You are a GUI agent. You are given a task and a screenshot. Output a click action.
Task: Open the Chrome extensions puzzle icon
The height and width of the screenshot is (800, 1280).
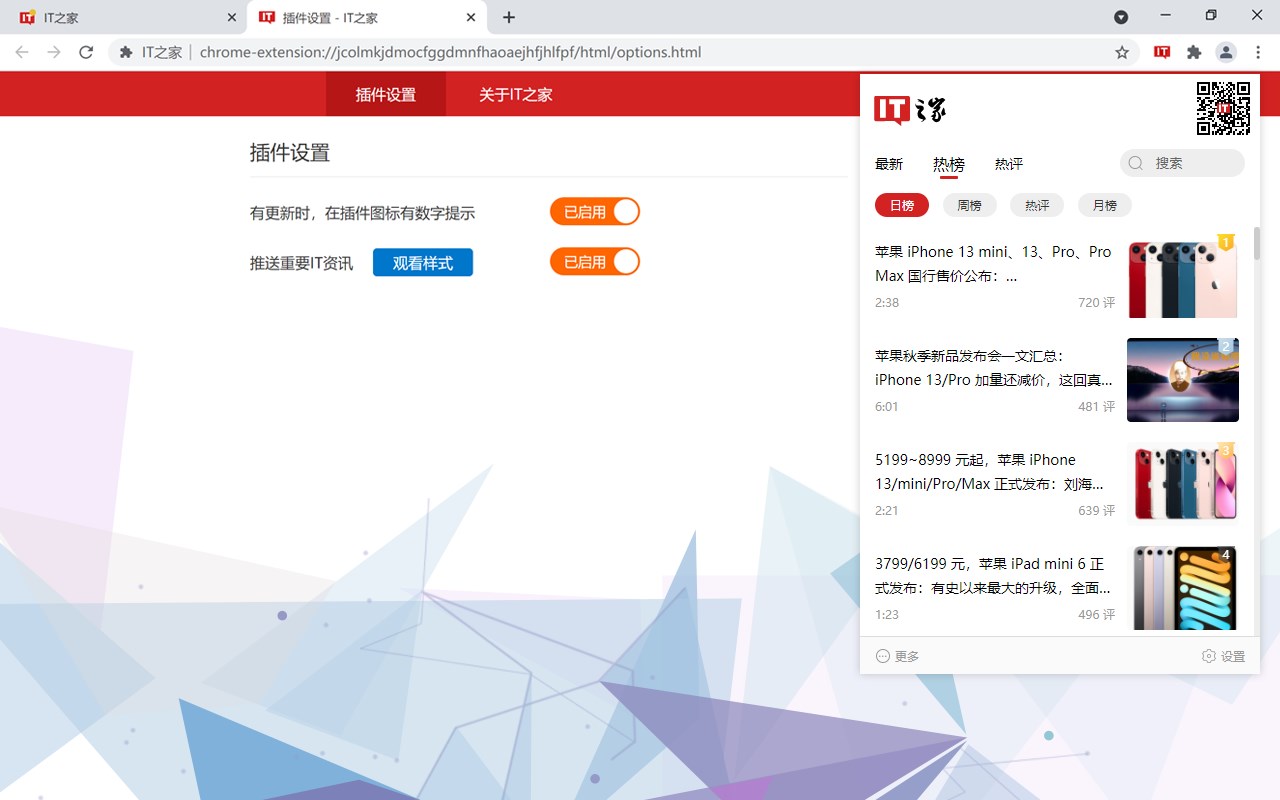coord(1194,52)
